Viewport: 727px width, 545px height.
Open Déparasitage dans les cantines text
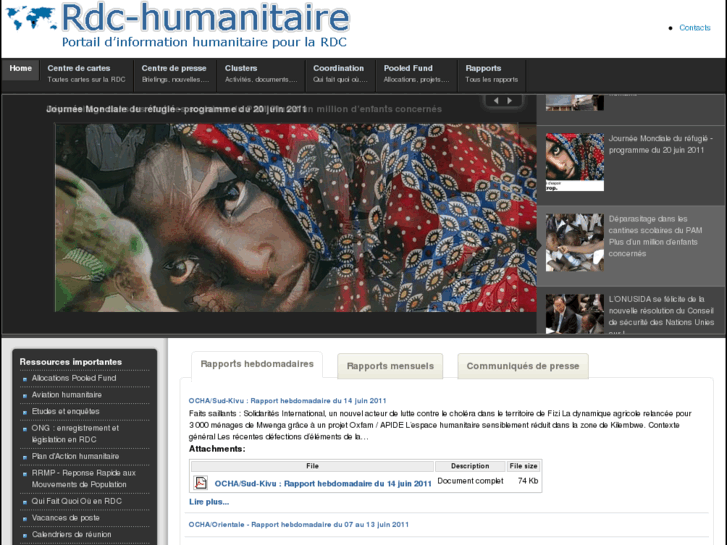pos(655,236)
